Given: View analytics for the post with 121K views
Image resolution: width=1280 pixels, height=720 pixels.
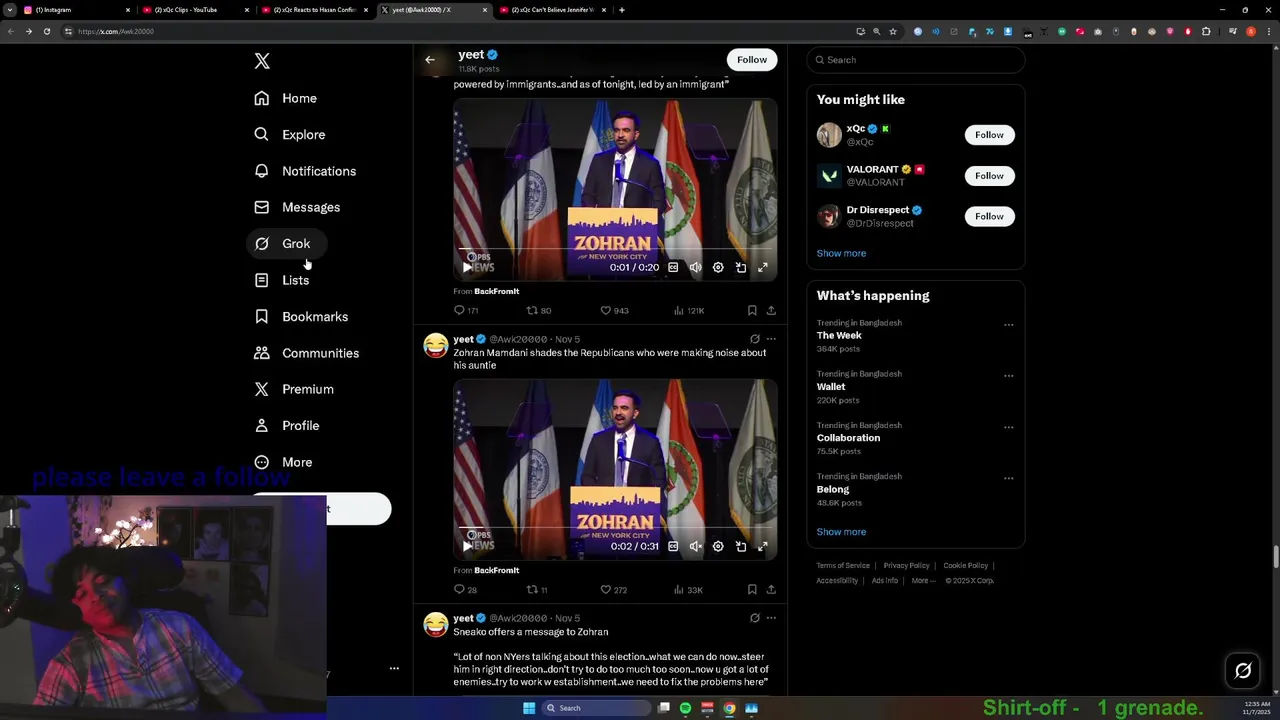Looking at the screenshot, I should pos(689,310).
